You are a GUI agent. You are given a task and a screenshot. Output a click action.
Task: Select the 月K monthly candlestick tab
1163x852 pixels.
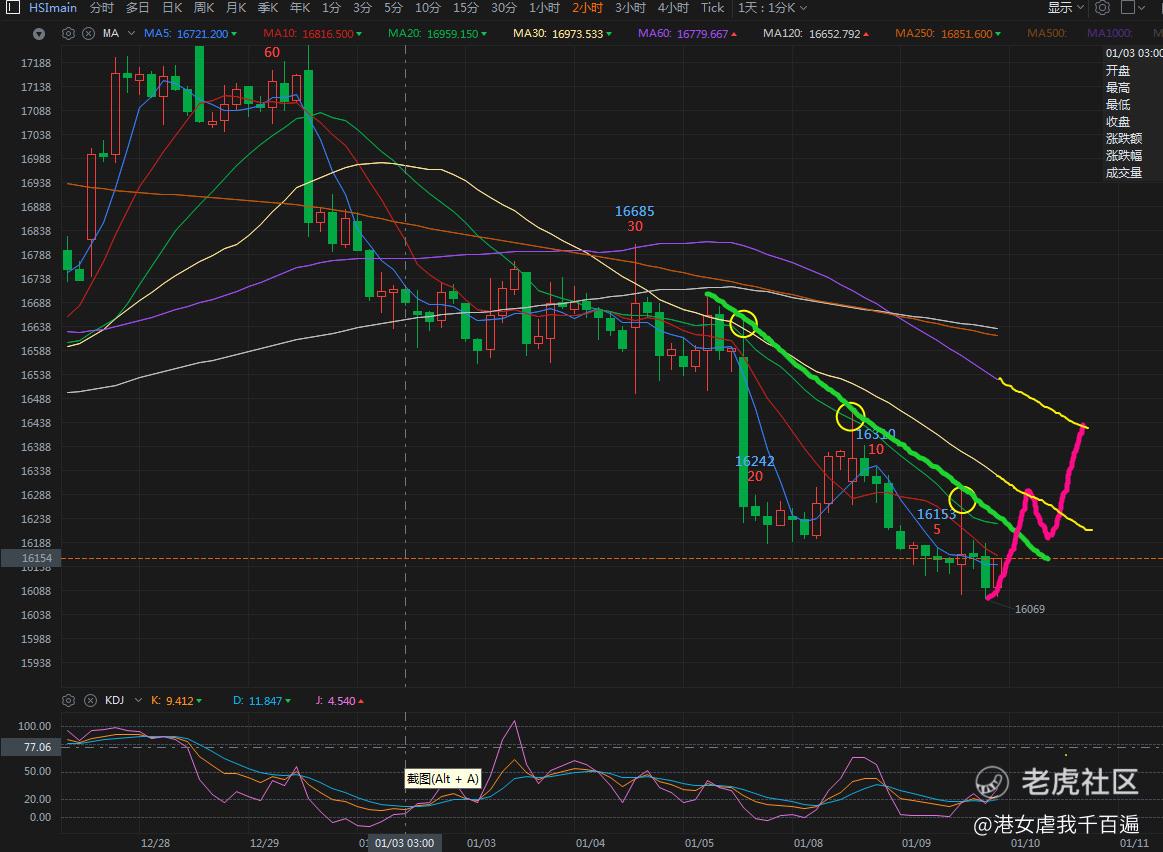tap(236, 8)
